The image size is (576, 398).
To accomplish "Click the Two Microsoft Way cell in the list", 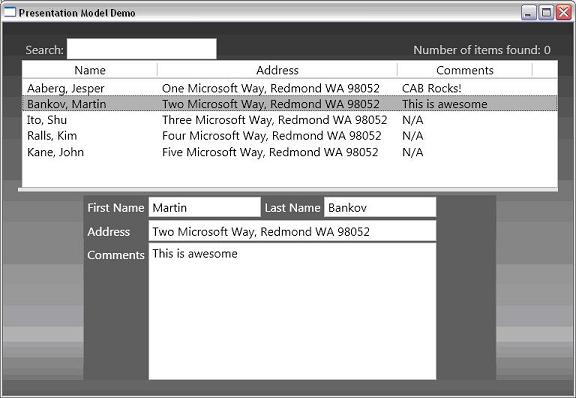I will point(271,104).
